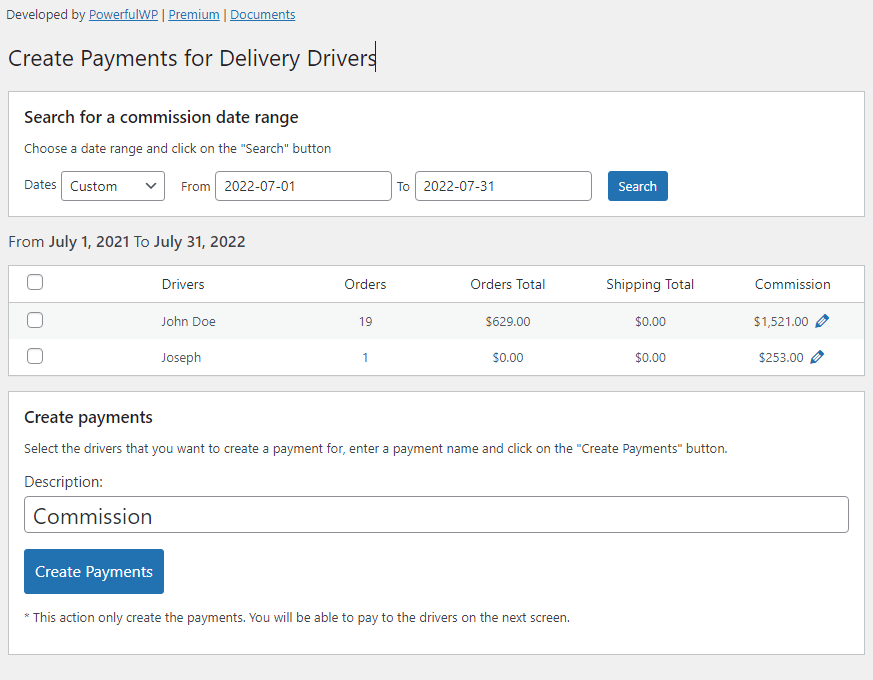Screen dimensions: 873x680
Task: Open the Premium link
Action: click(193, 14)
